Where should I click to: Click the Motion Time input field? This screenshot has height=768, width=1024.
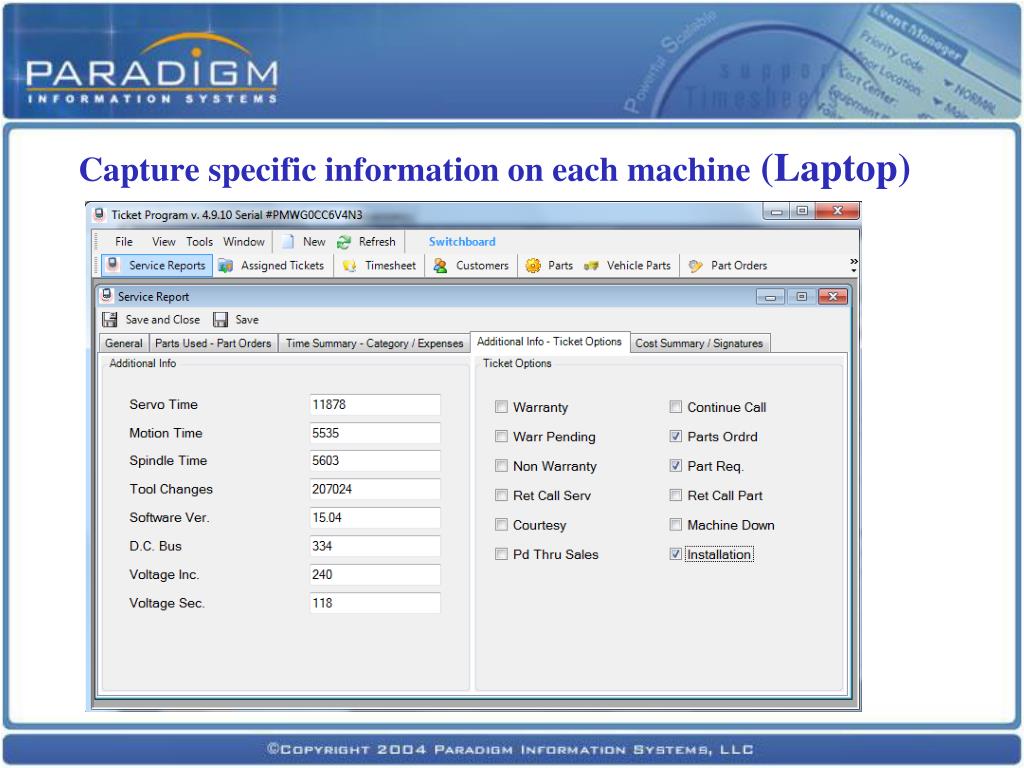click(x=375, y=433)
